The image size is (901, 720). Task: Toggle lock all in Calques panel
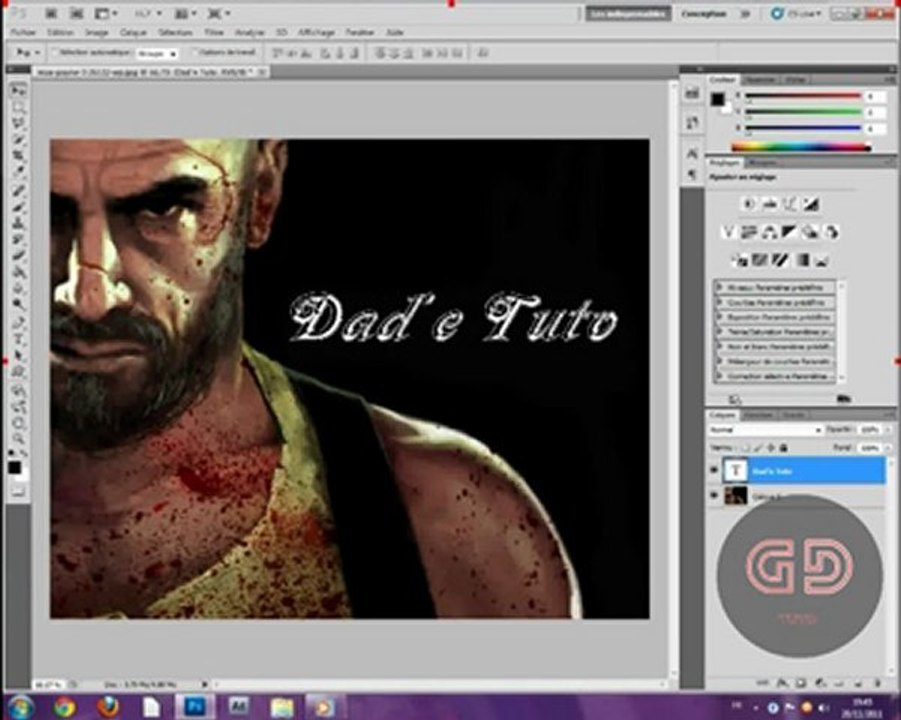click(783, 447)
